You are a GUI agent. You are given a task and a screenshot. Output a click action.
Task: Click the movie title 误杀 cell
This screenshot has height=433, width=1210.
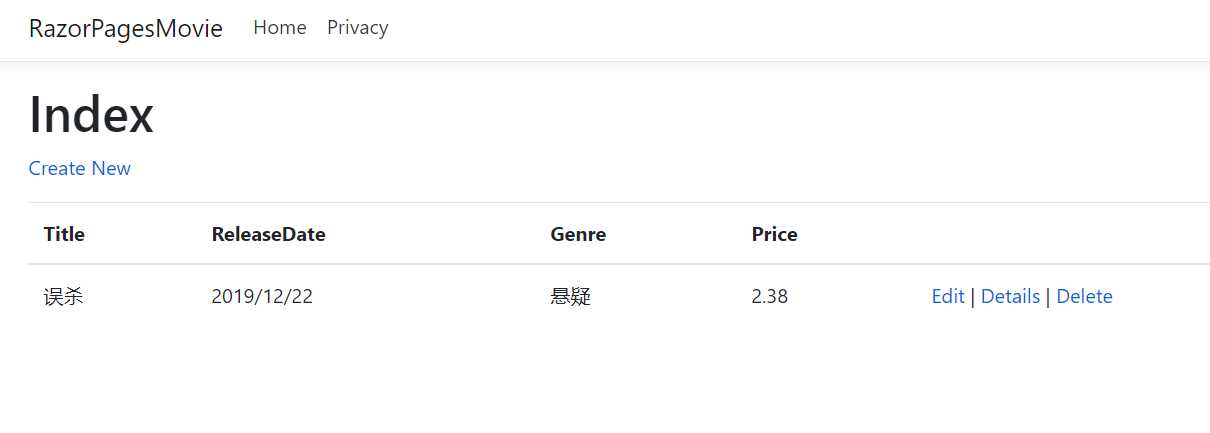pos(63,296)
